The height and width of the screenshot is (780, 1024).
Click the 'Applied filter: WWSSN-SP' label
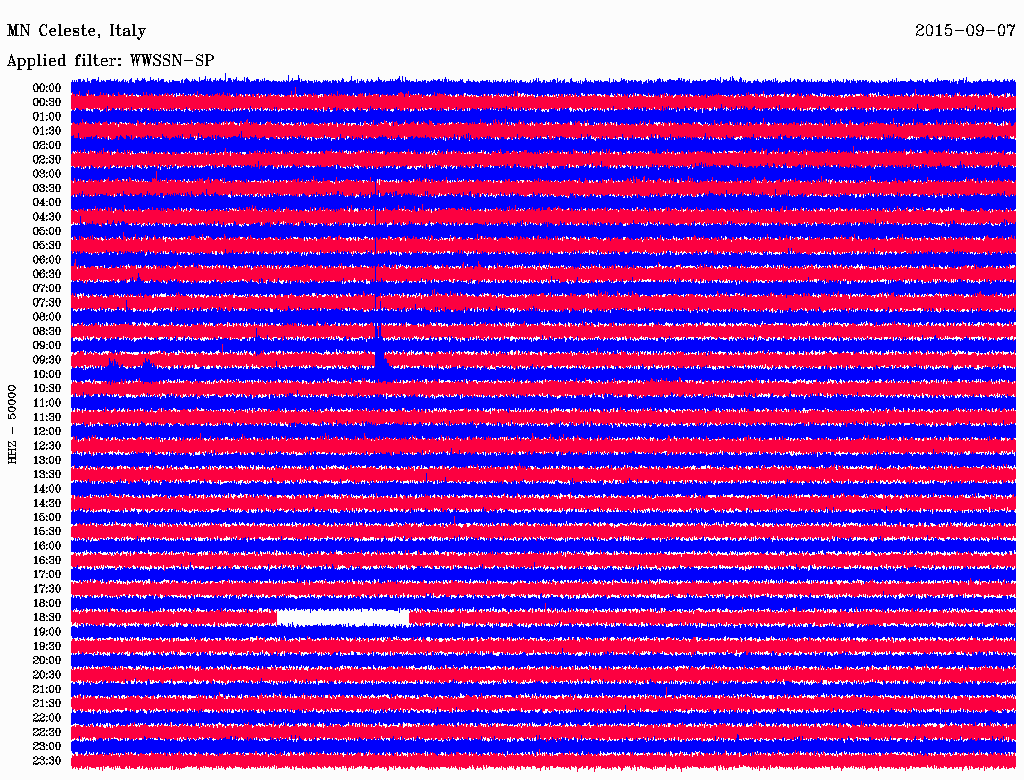[x=110, y=61]
